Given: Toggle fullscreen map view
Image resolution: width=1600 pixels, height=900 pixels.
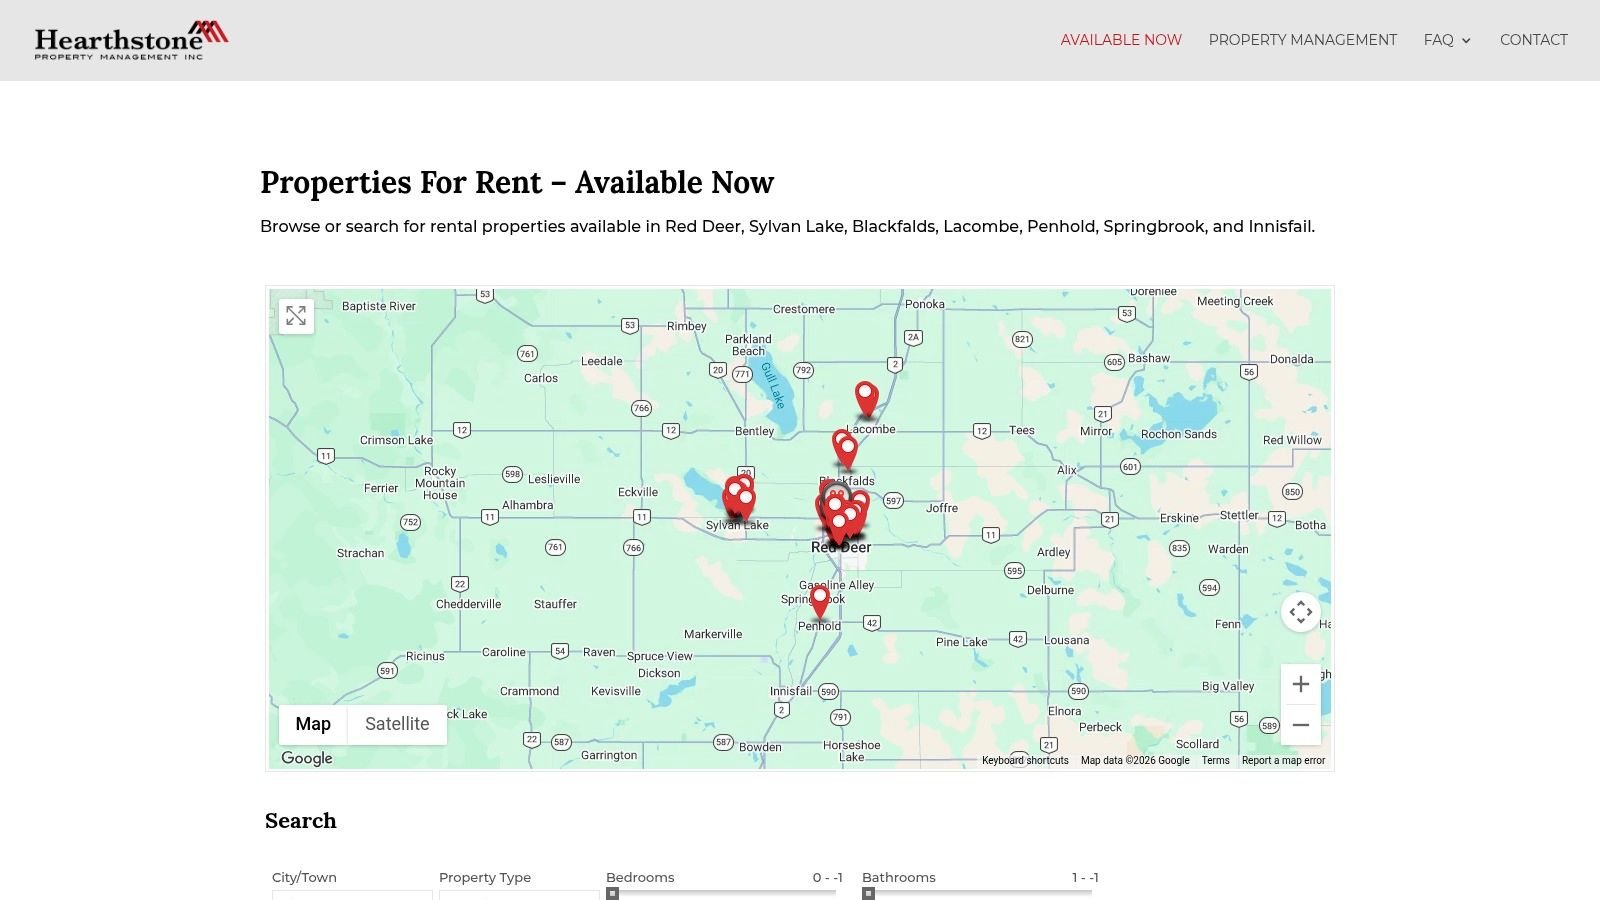Looking at the screenshot, I should 296,316.
